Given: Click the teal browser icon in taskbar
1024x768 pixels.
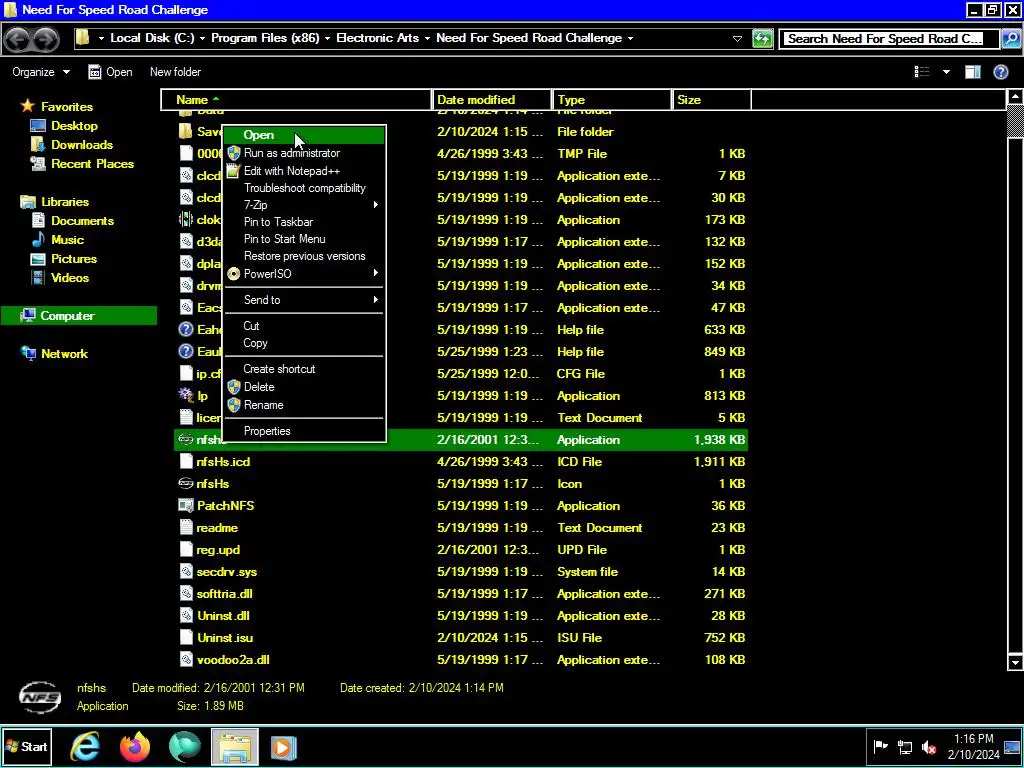Looking at the screenshot, I should (185, 746).
